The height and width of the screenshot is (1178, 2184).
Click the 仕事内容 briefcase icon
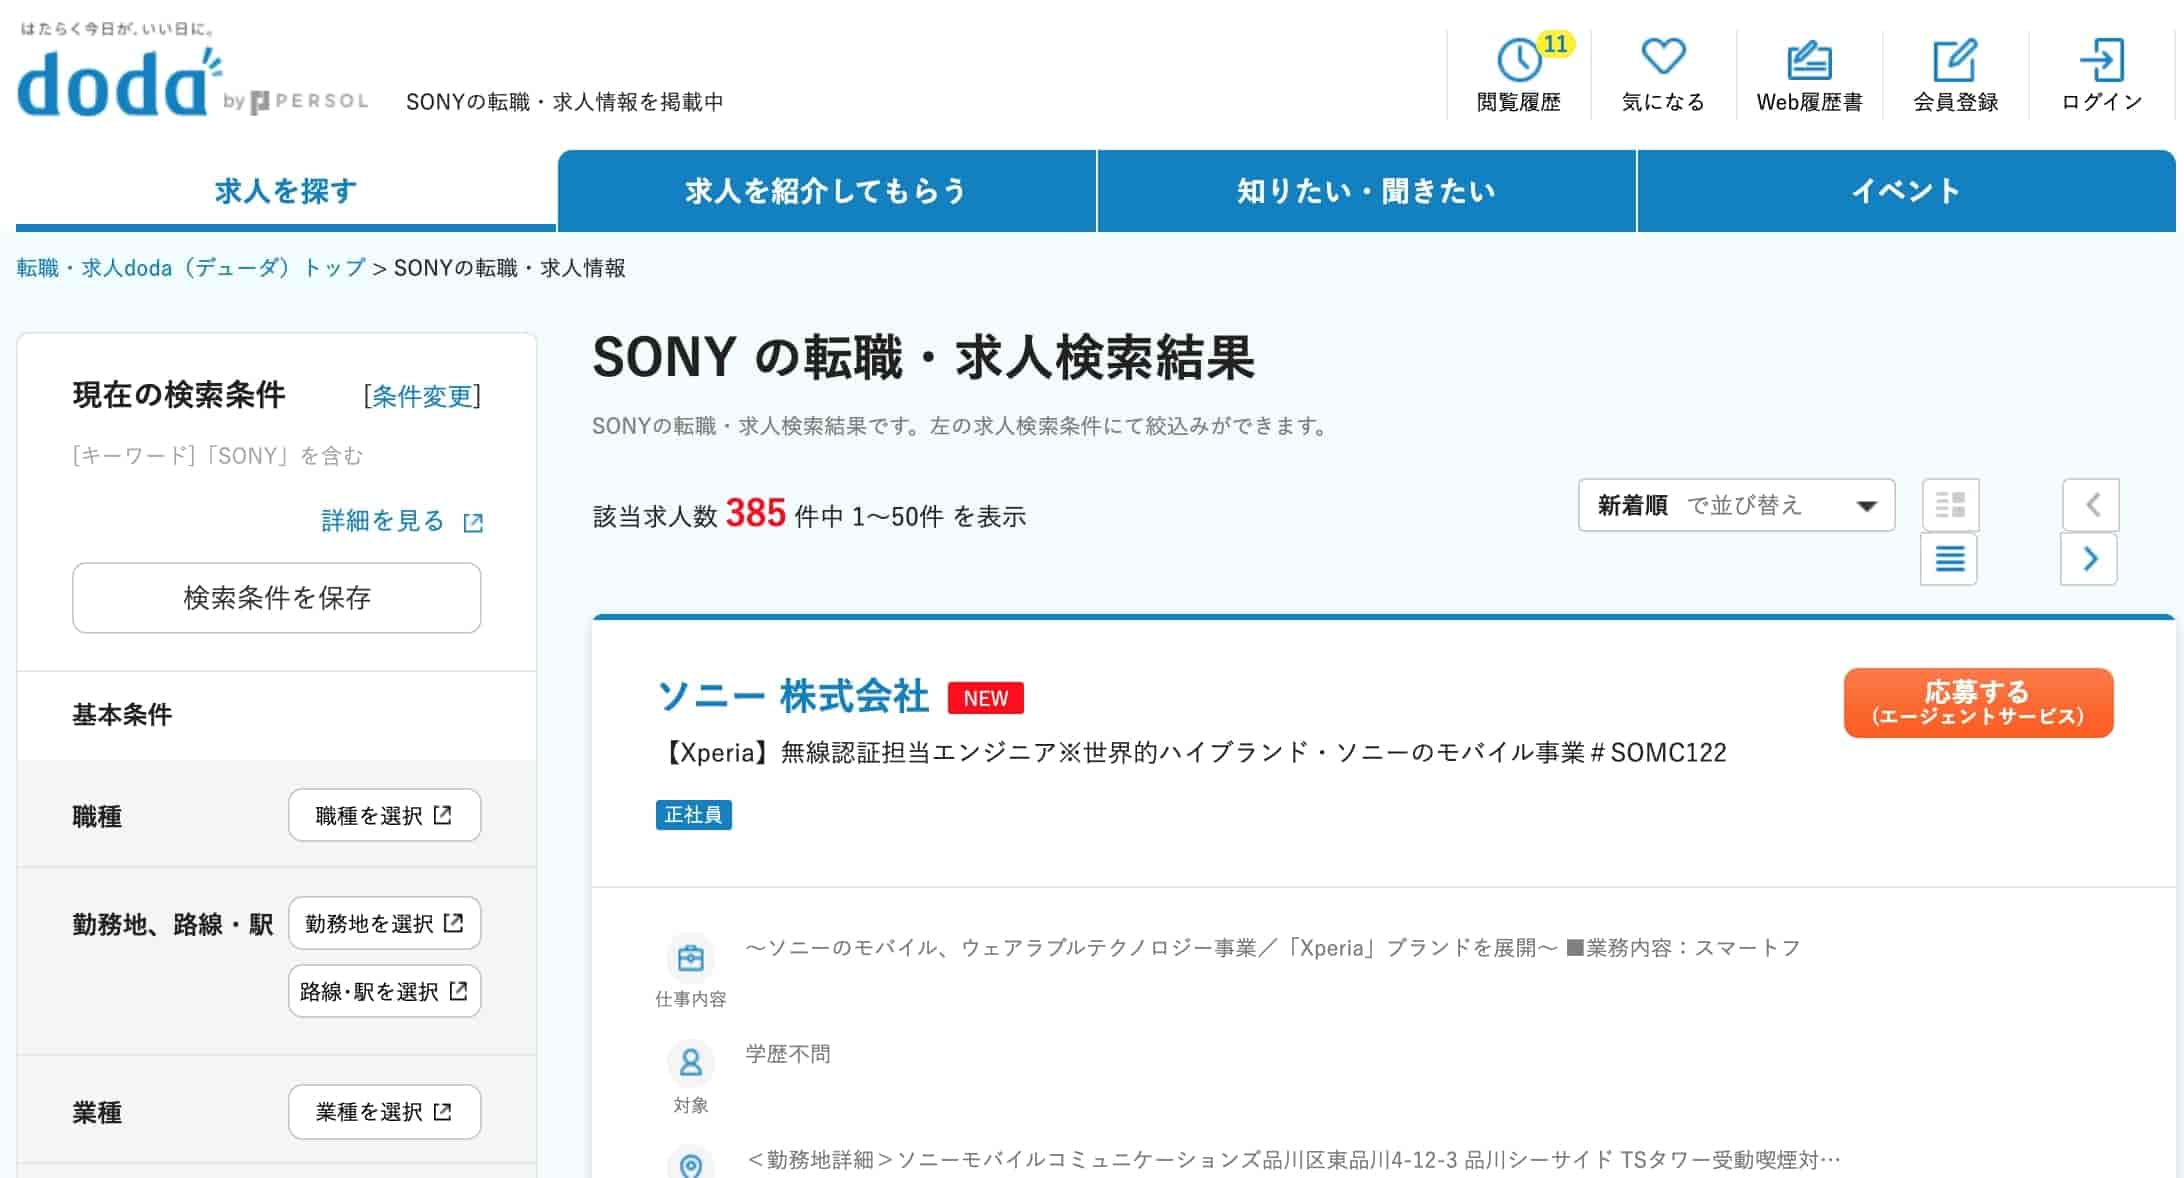click(x=691, y=958)
